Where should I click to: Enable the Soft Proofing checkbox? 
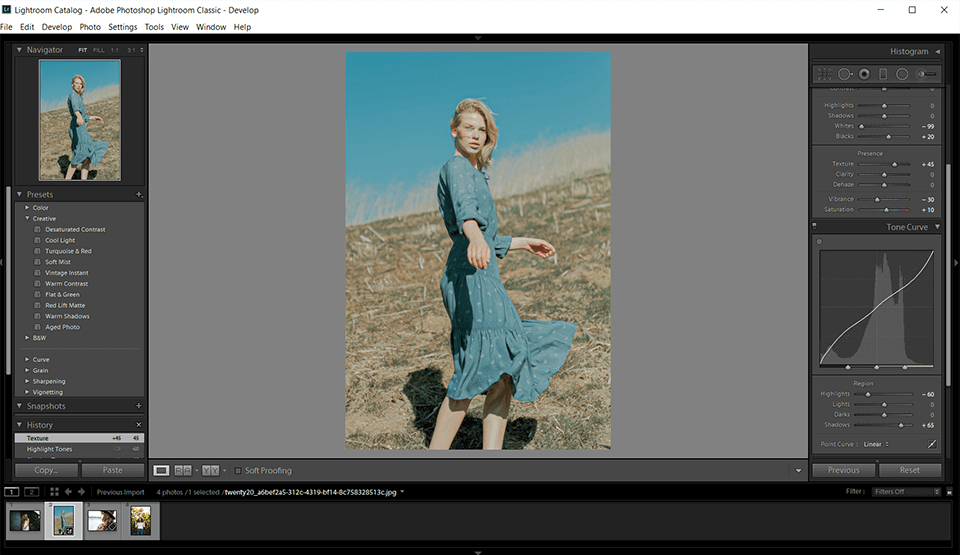(x=238, y=470)
